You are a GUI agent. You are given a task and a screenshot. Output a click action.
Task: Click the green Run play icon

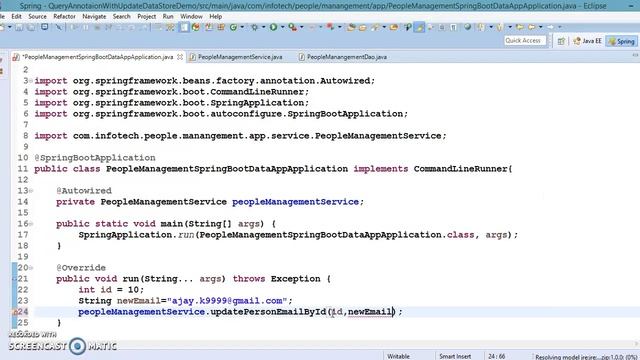coord(273,27)
